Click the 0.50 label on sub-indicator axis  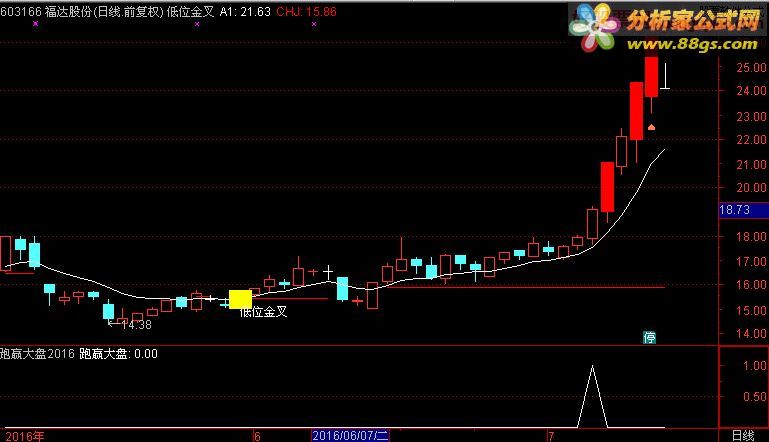coord(754,396)
